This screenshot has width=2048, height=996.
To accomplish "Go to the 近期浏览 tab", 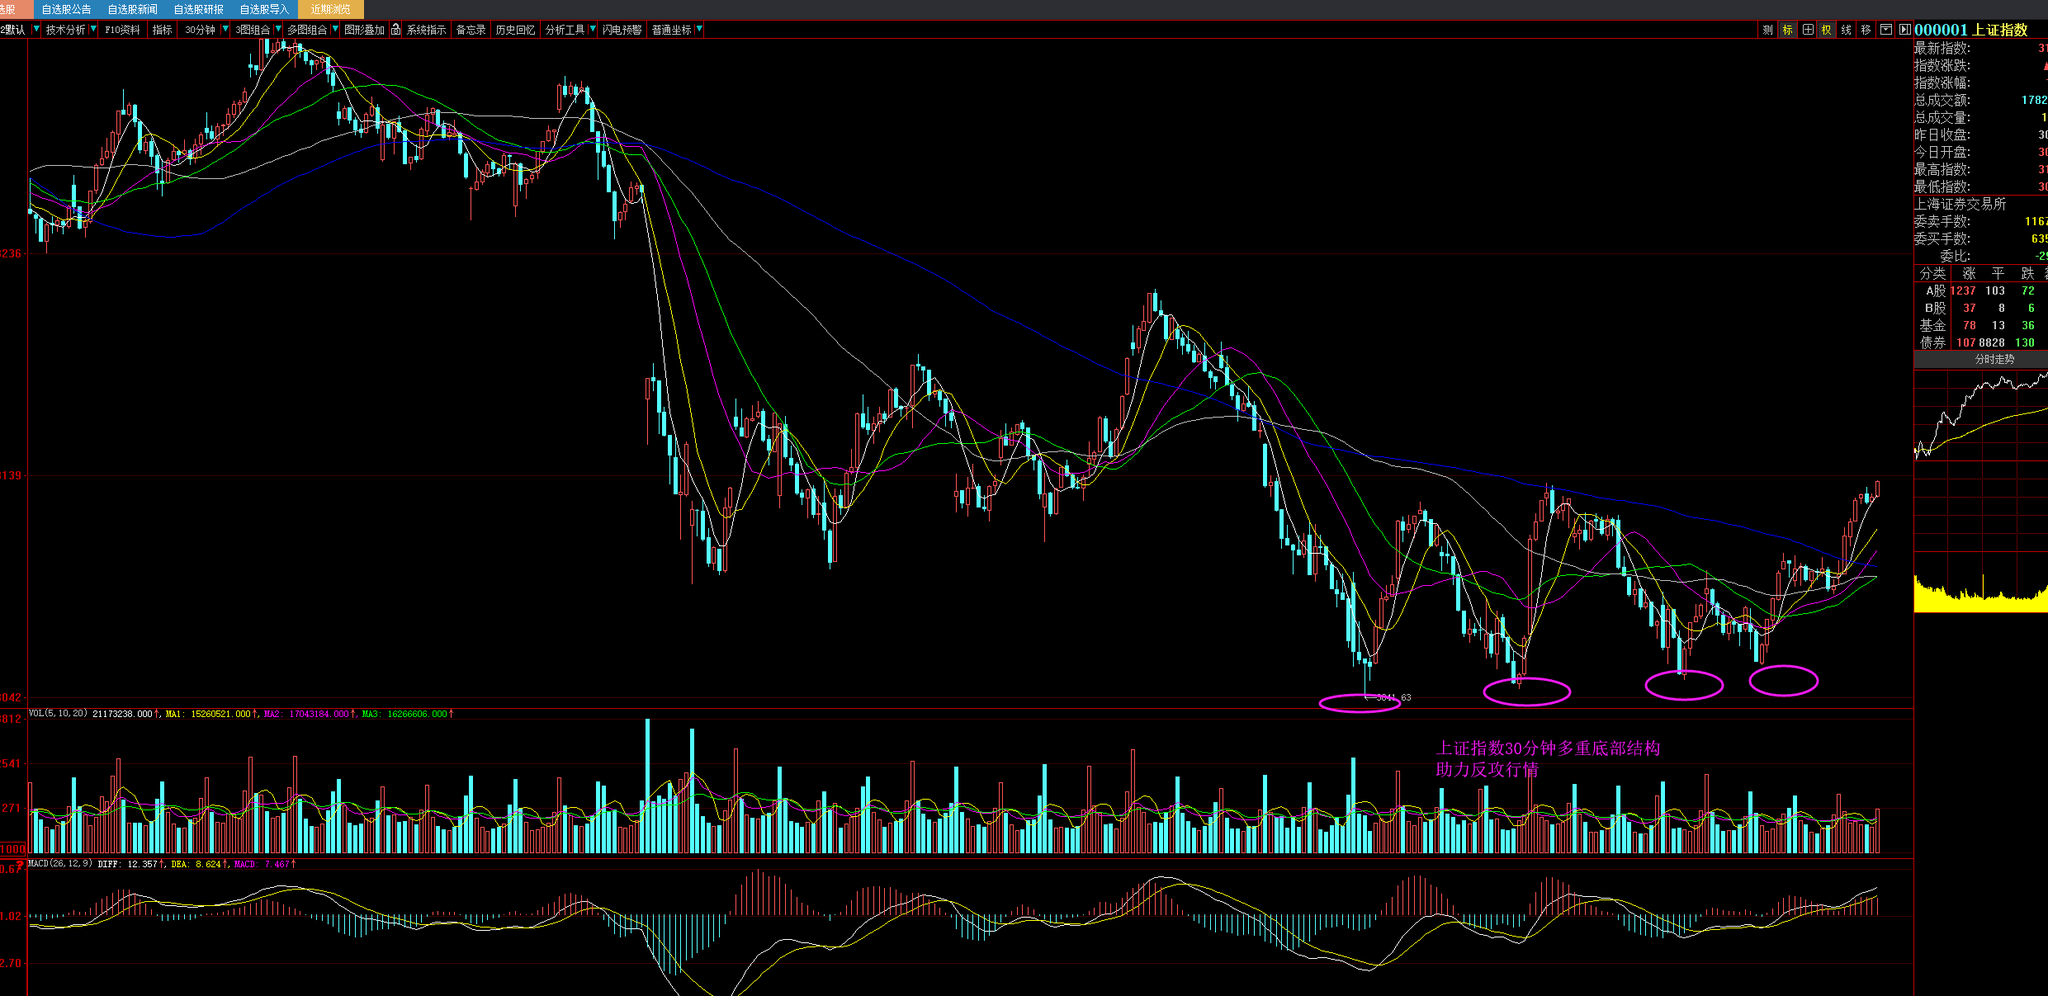I will [330, 9].
